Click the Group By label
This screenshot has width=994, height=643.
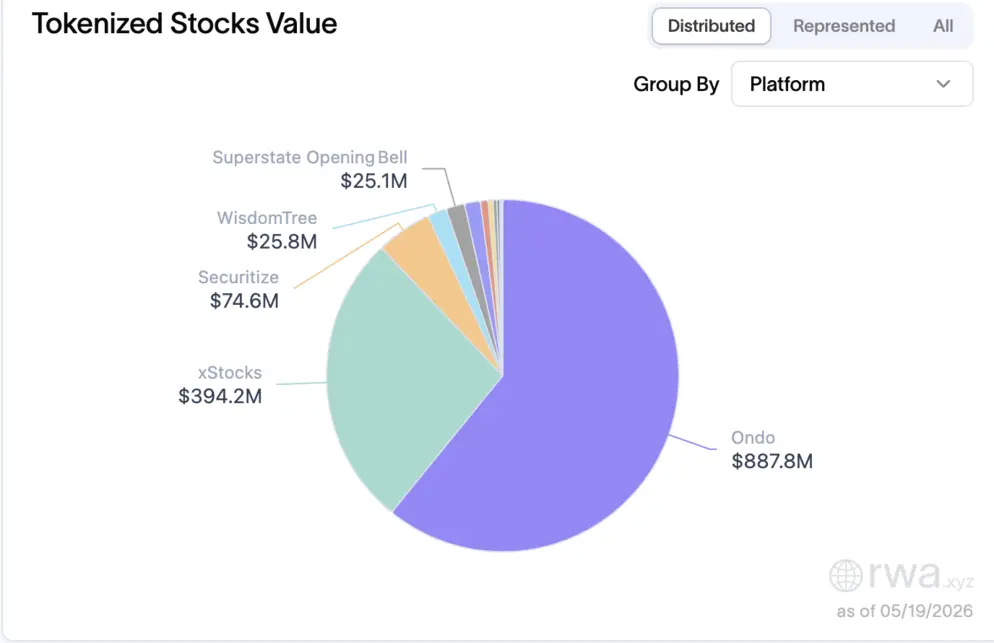[676, 84]
